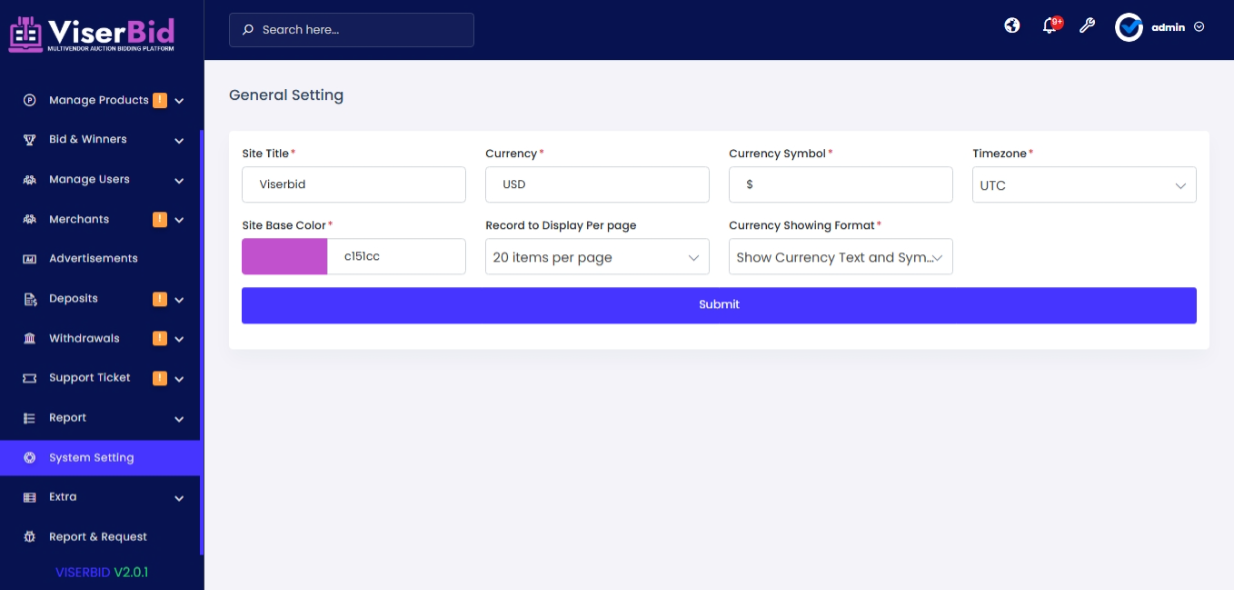Click the Support Ticket alert badge

(x=160, y=378)
